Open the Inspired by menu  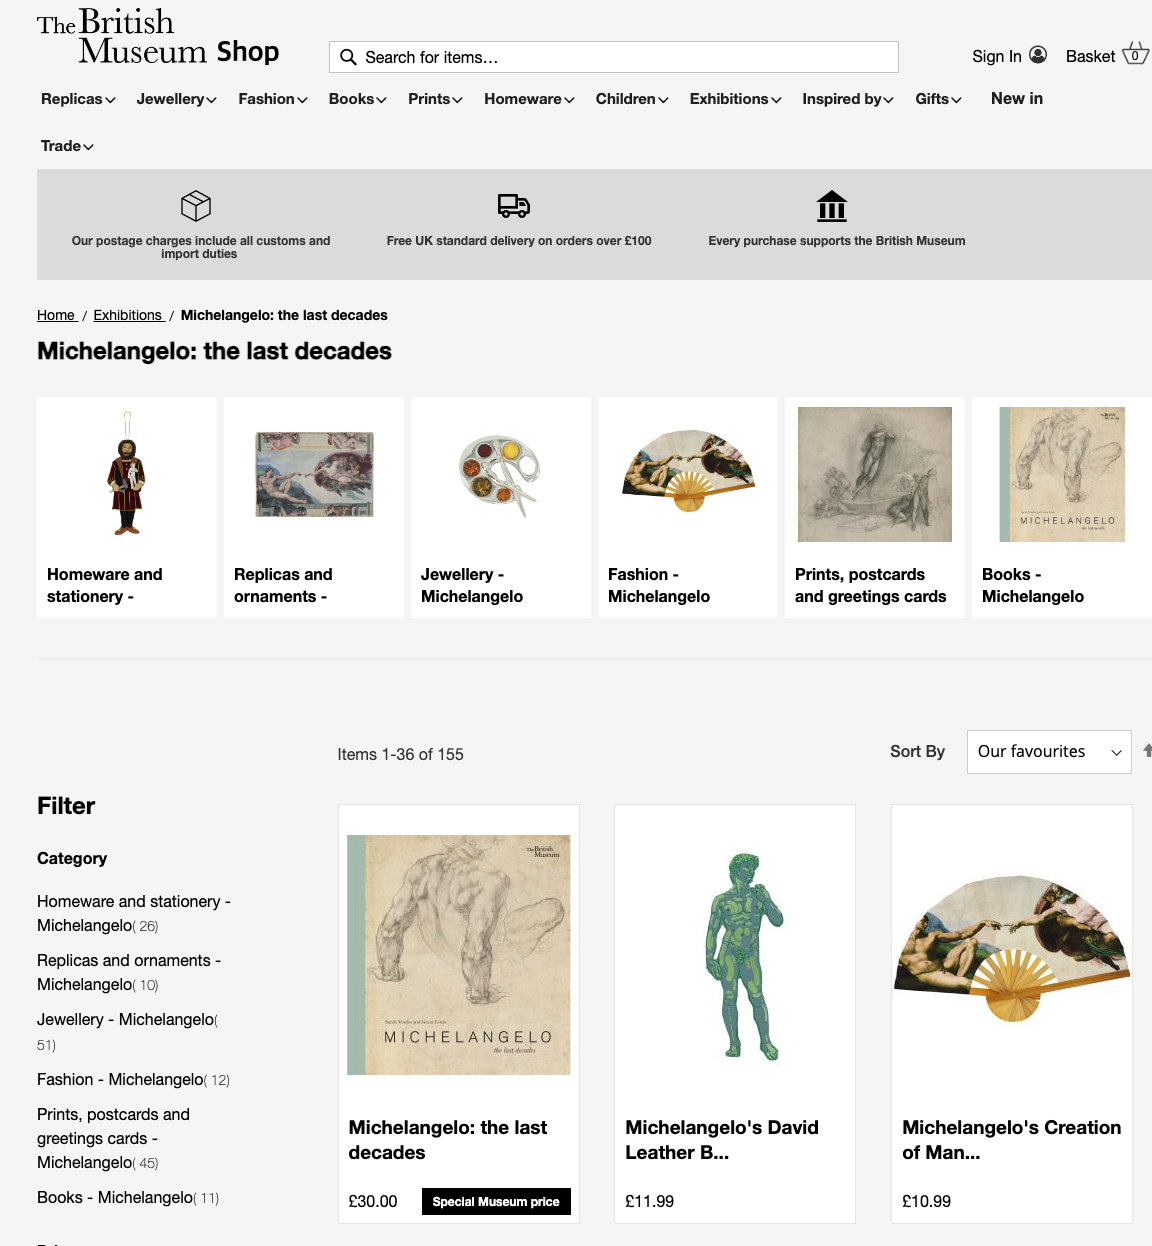848,99
